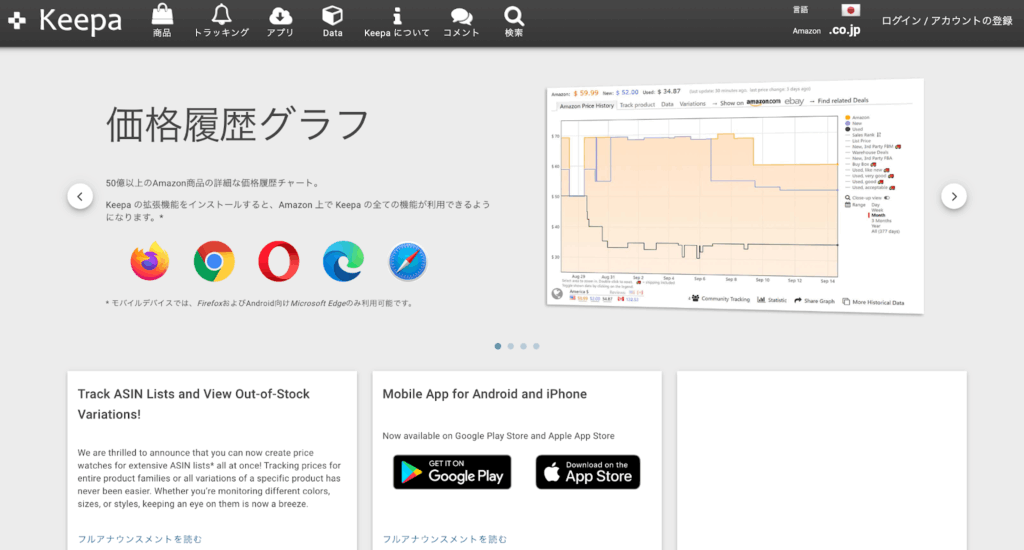The width and height of the screenshot is (1024, 550).
Task: Click Mobile App for Android and iPhone heading
Action: point(485,394)
